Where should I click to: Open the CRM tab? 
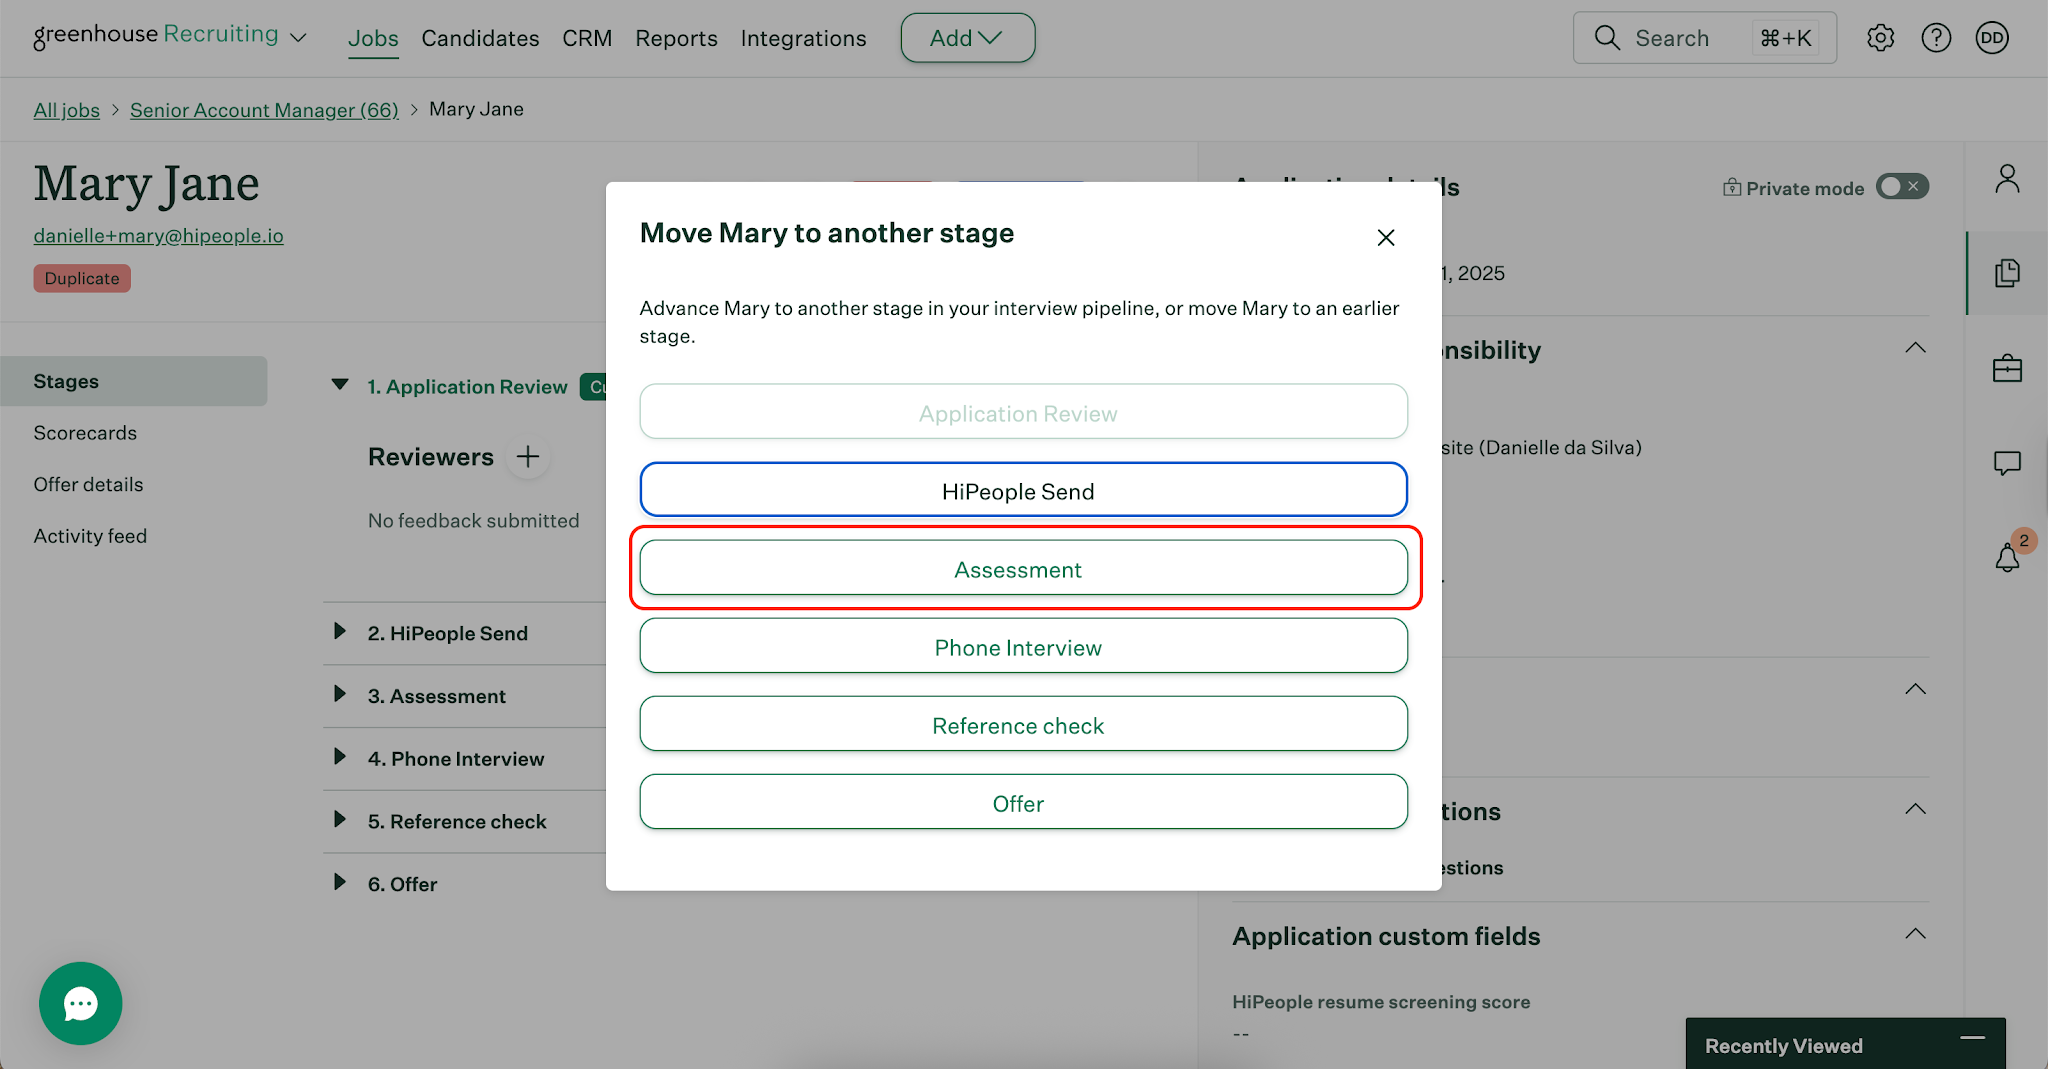(x=587, y=38)
